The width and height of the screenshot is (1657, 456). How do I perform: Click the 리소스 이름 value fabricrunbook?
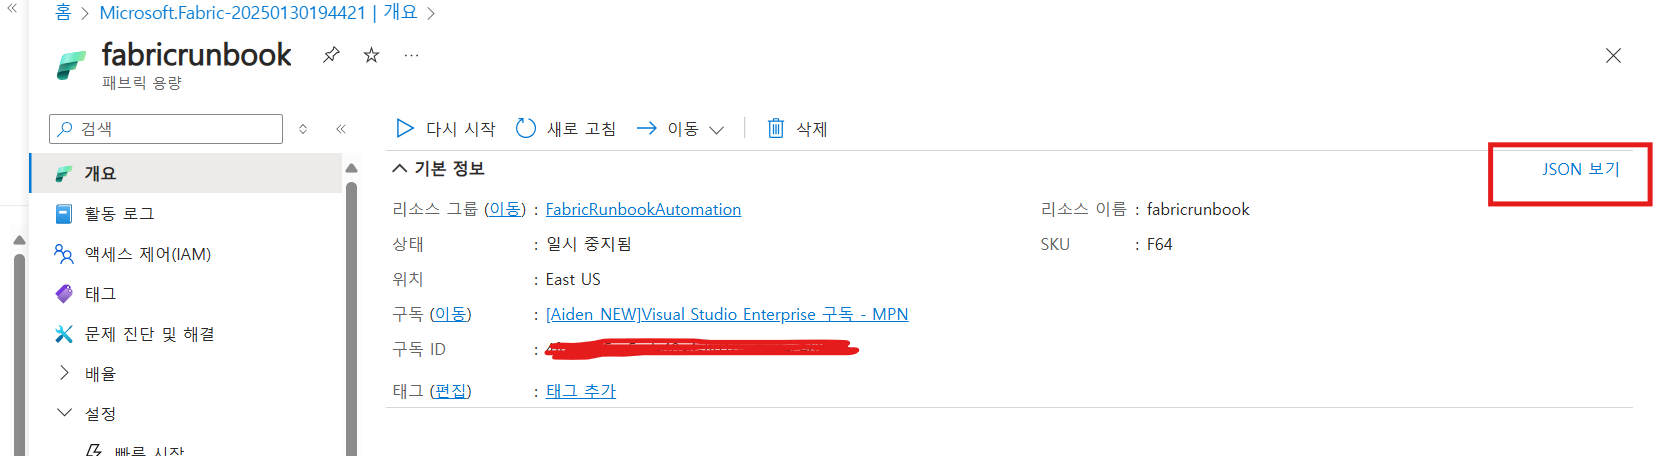pos(1198,209)
